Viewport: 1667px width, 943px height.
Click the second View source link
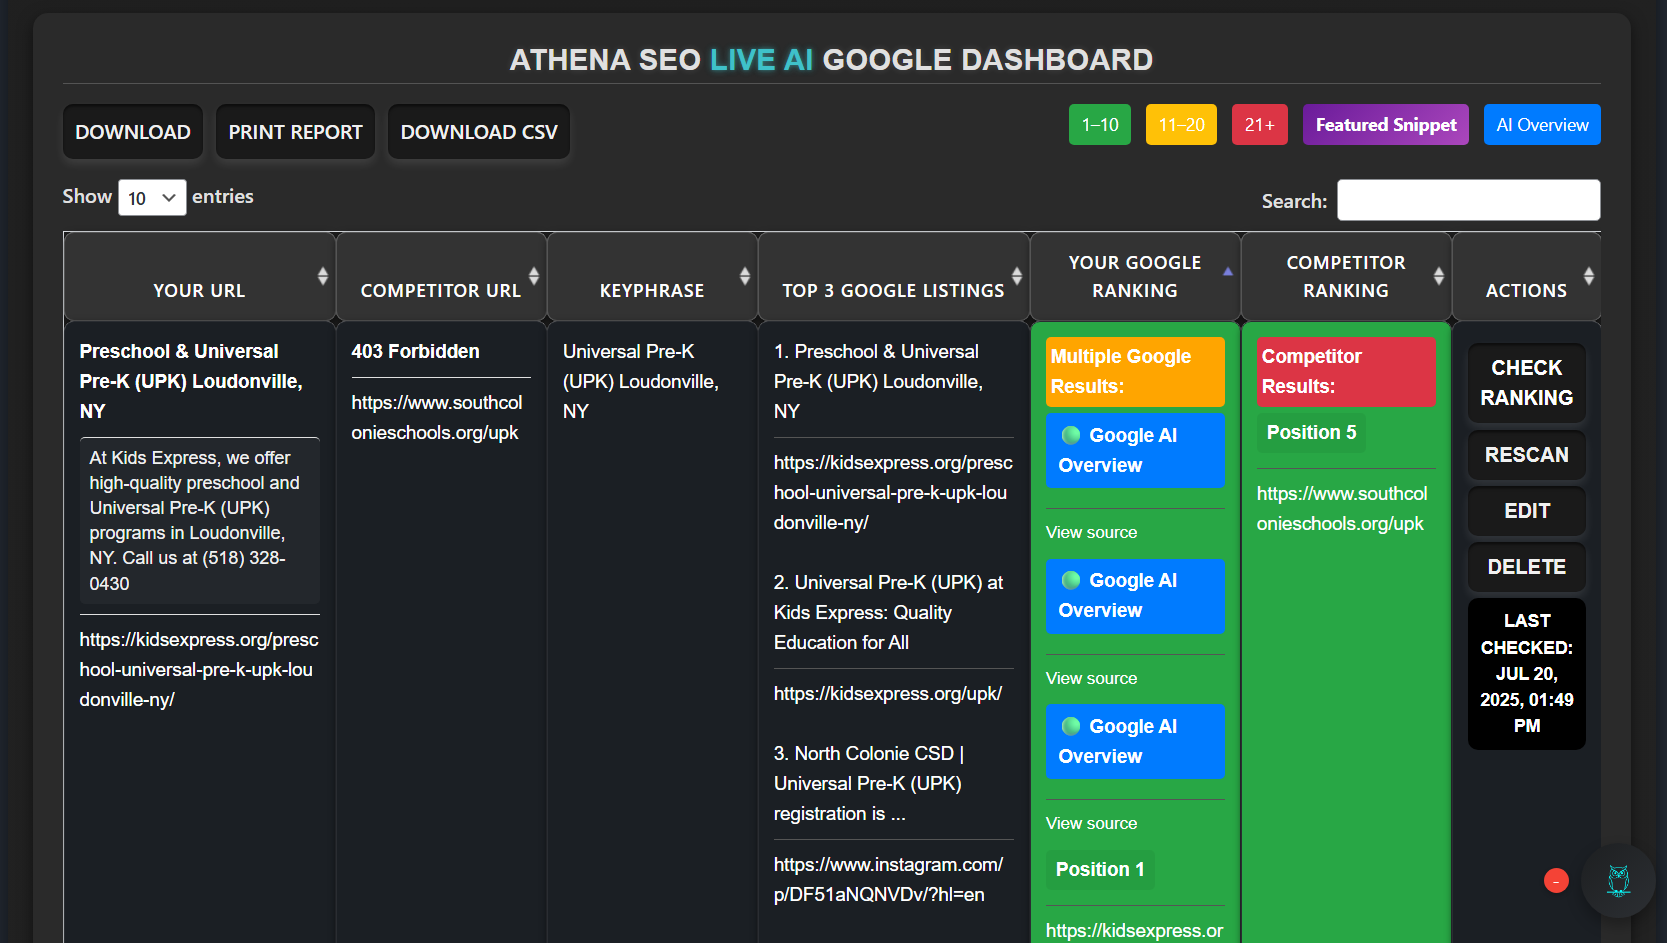1091,678
